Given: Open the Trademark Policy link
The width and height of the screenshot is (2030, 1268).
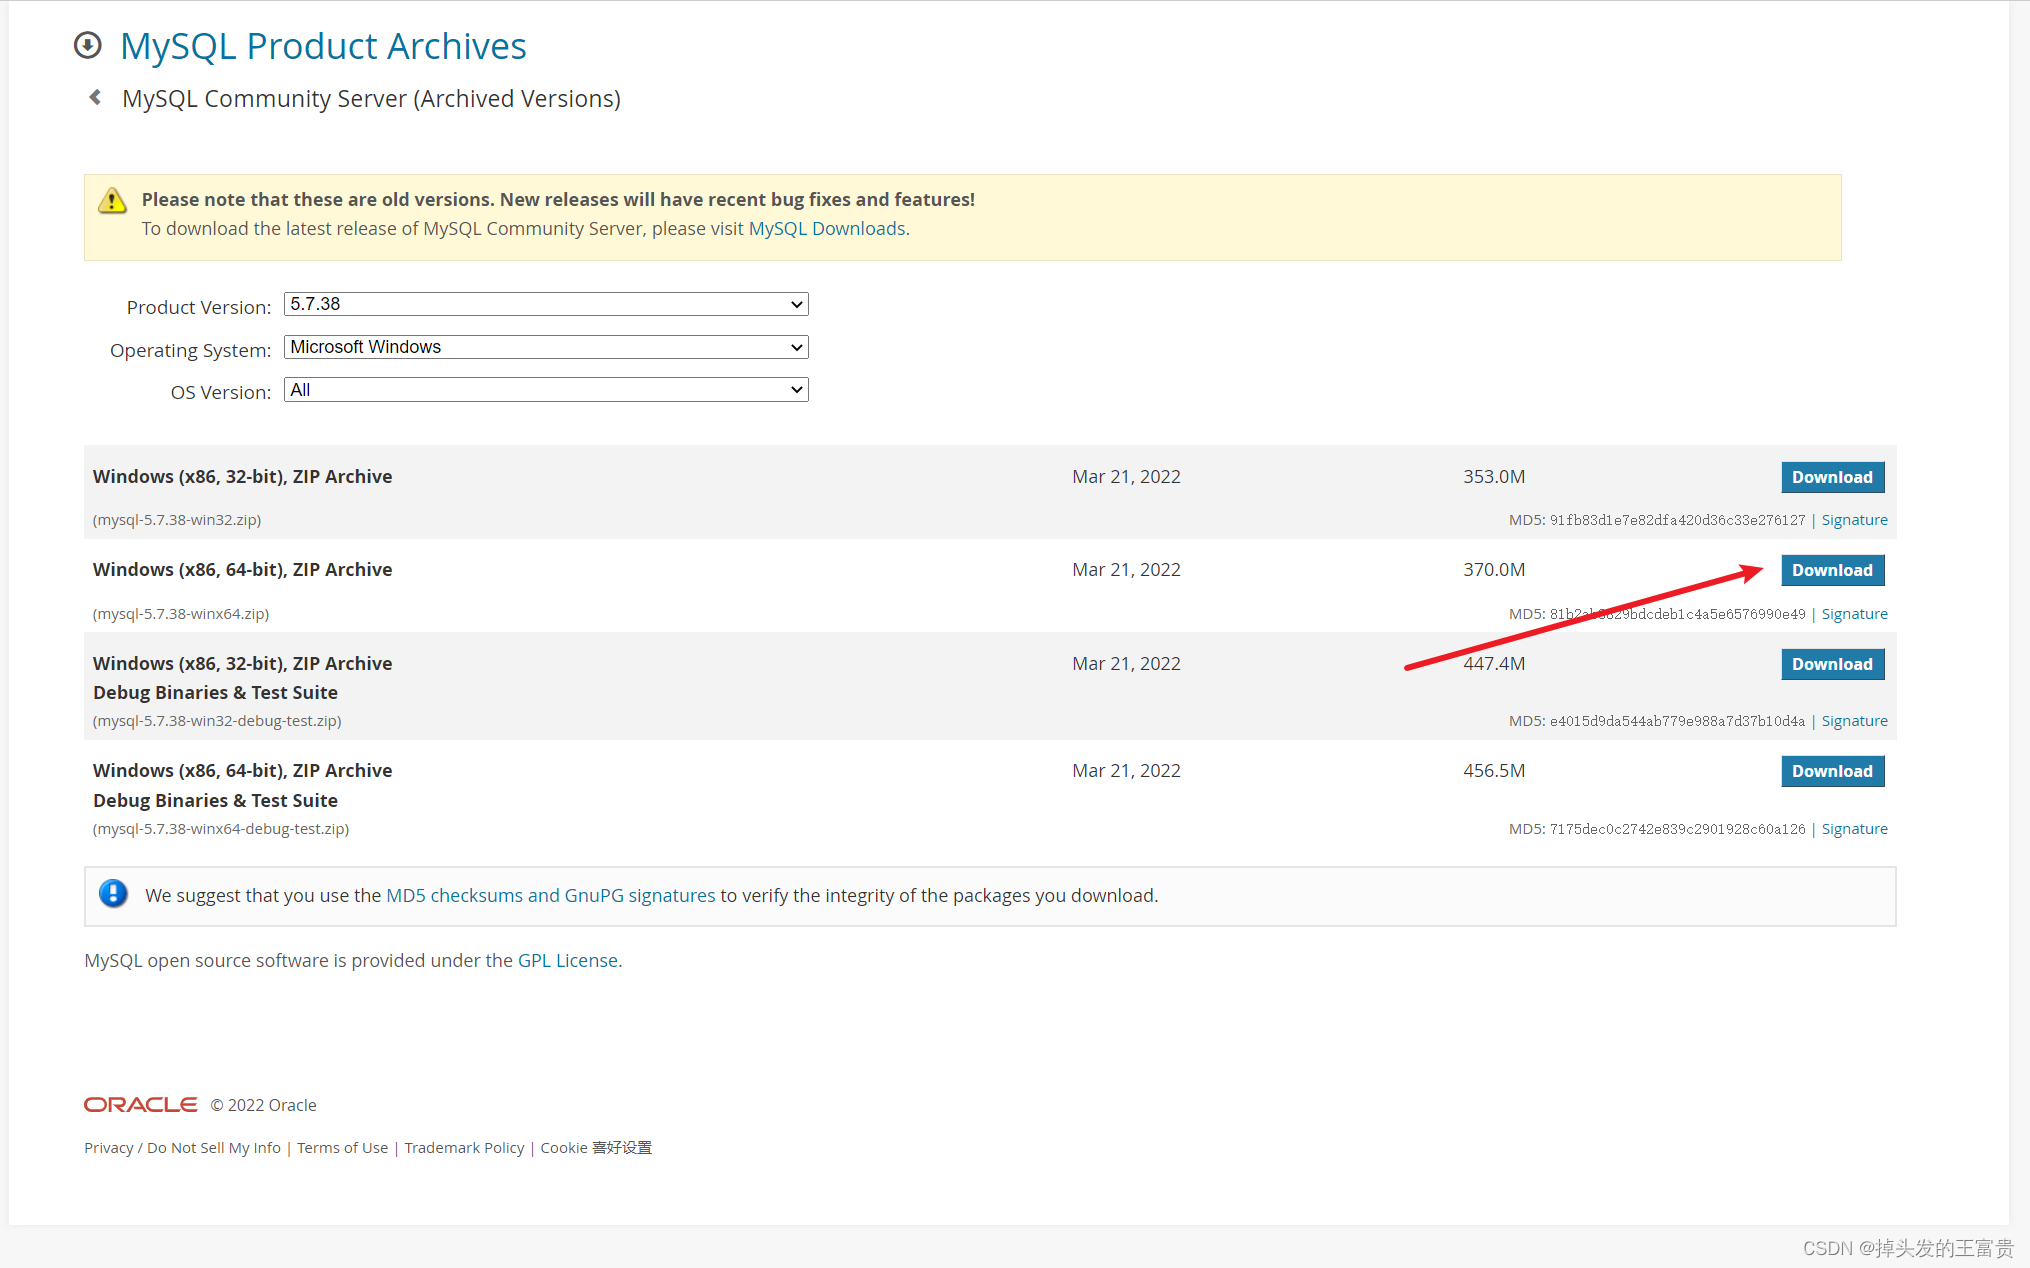Looking at the screenshot, I should [x=464, y=1147].
